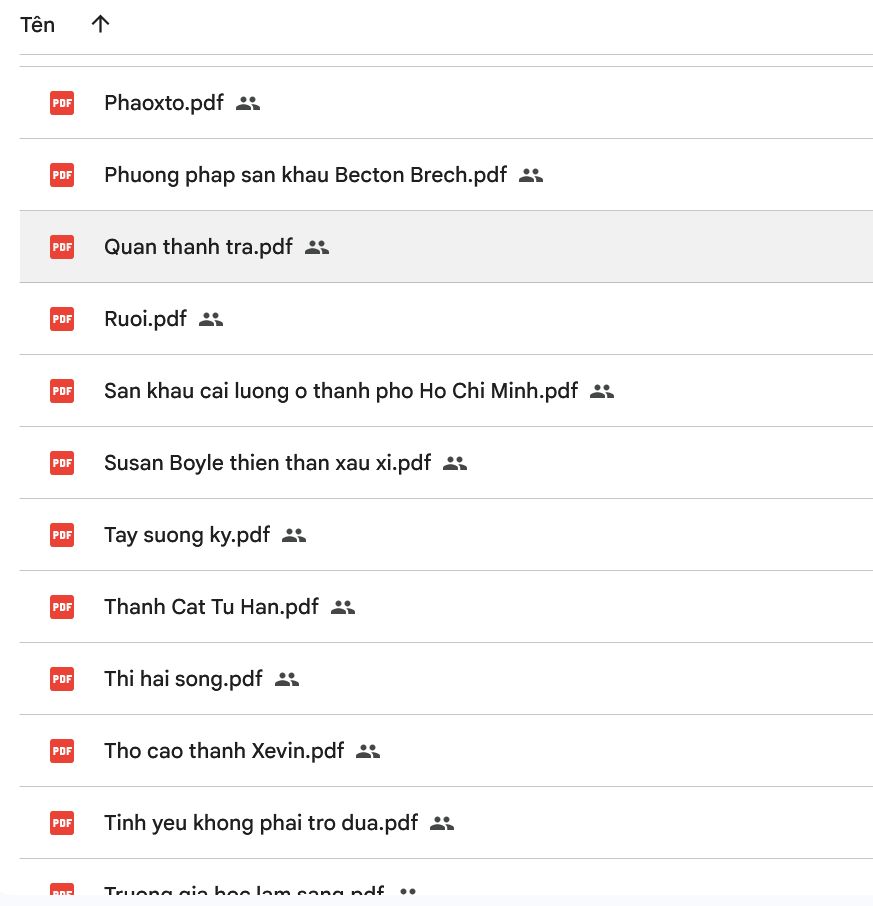The width and height of the screenshot is (873, 906).
Task: Click the shared people icon next to Quan thanh tra.pdf
Action: pyautogui.click(x=317, y=247)
